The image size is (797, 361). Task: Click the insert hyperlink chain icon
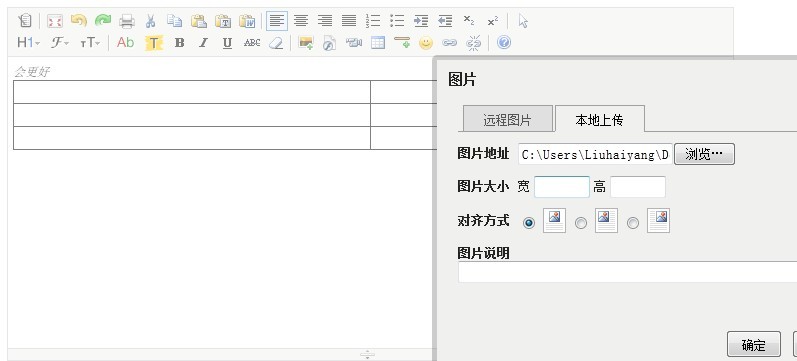tap(449, 43)
